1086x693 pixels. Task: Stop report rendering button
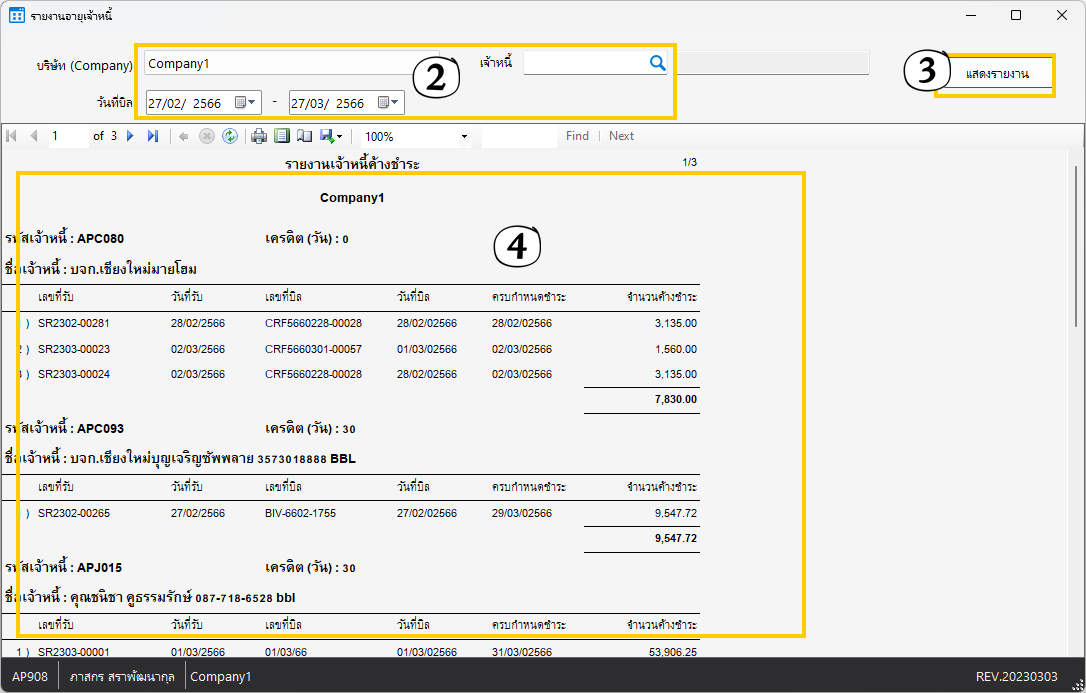pyautogui.click(x=207, y=136)
